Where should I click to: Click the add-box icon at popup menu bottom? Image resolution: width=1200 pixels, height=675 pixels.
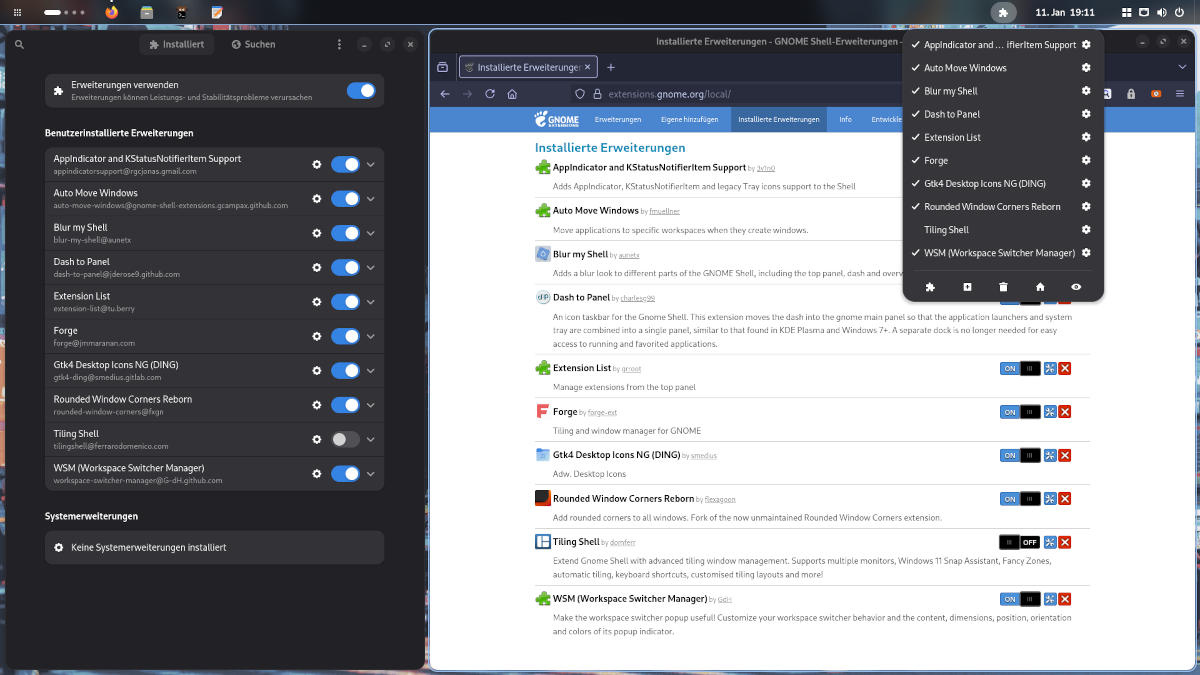(x=967, y=287)
